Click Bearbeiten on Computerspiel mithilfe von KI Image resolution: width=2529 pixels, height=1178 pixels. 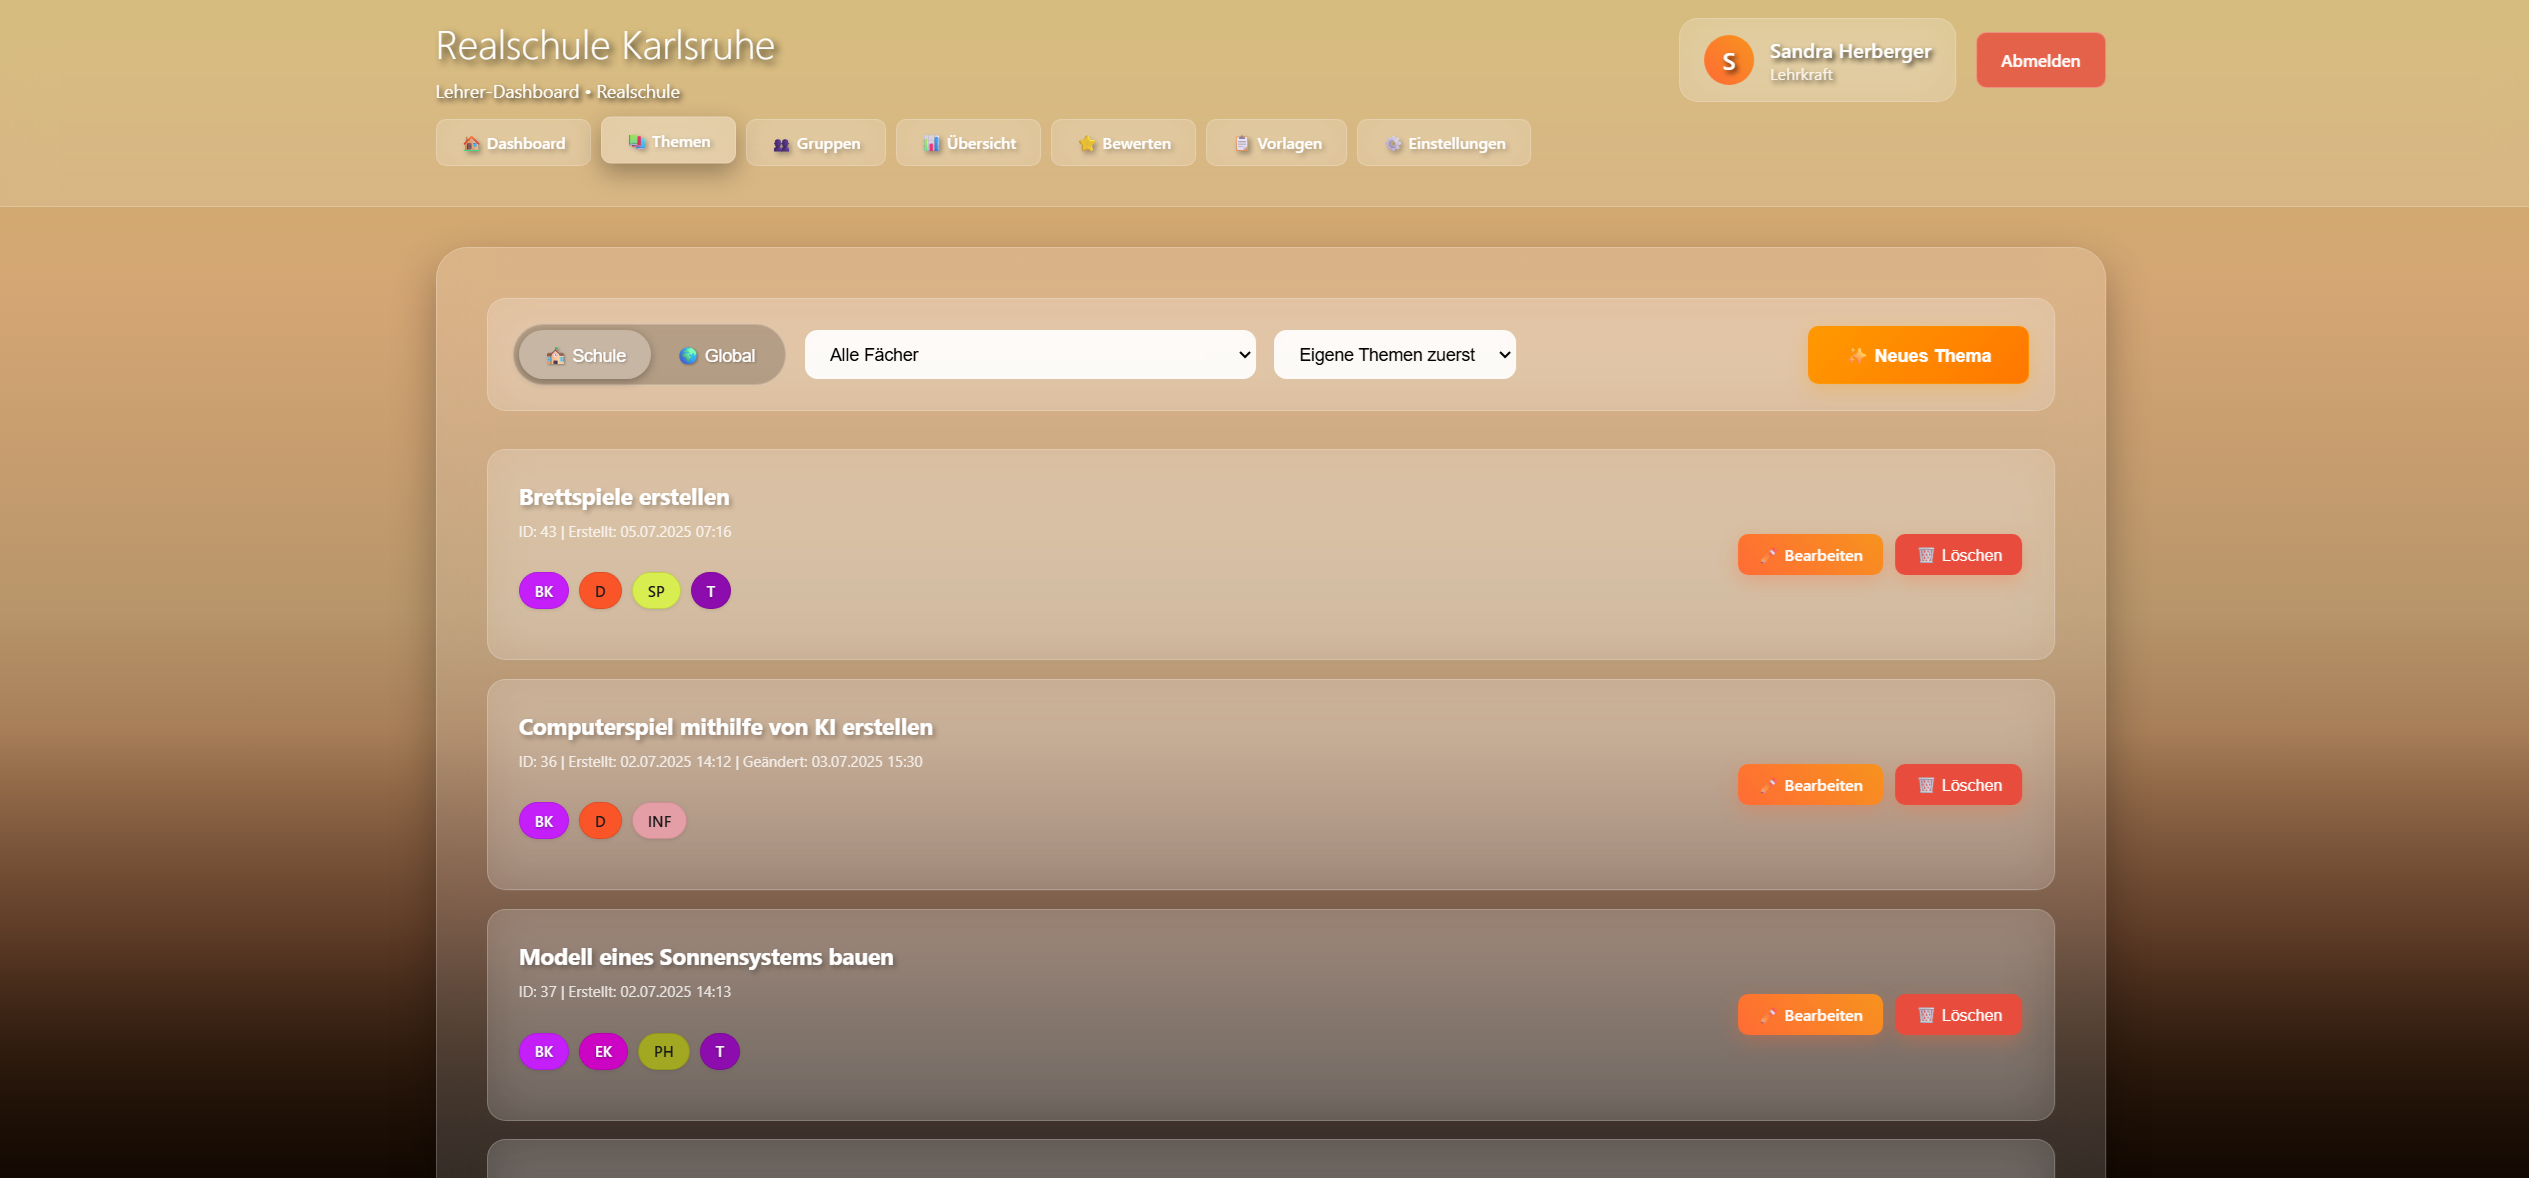[1809, 784]
